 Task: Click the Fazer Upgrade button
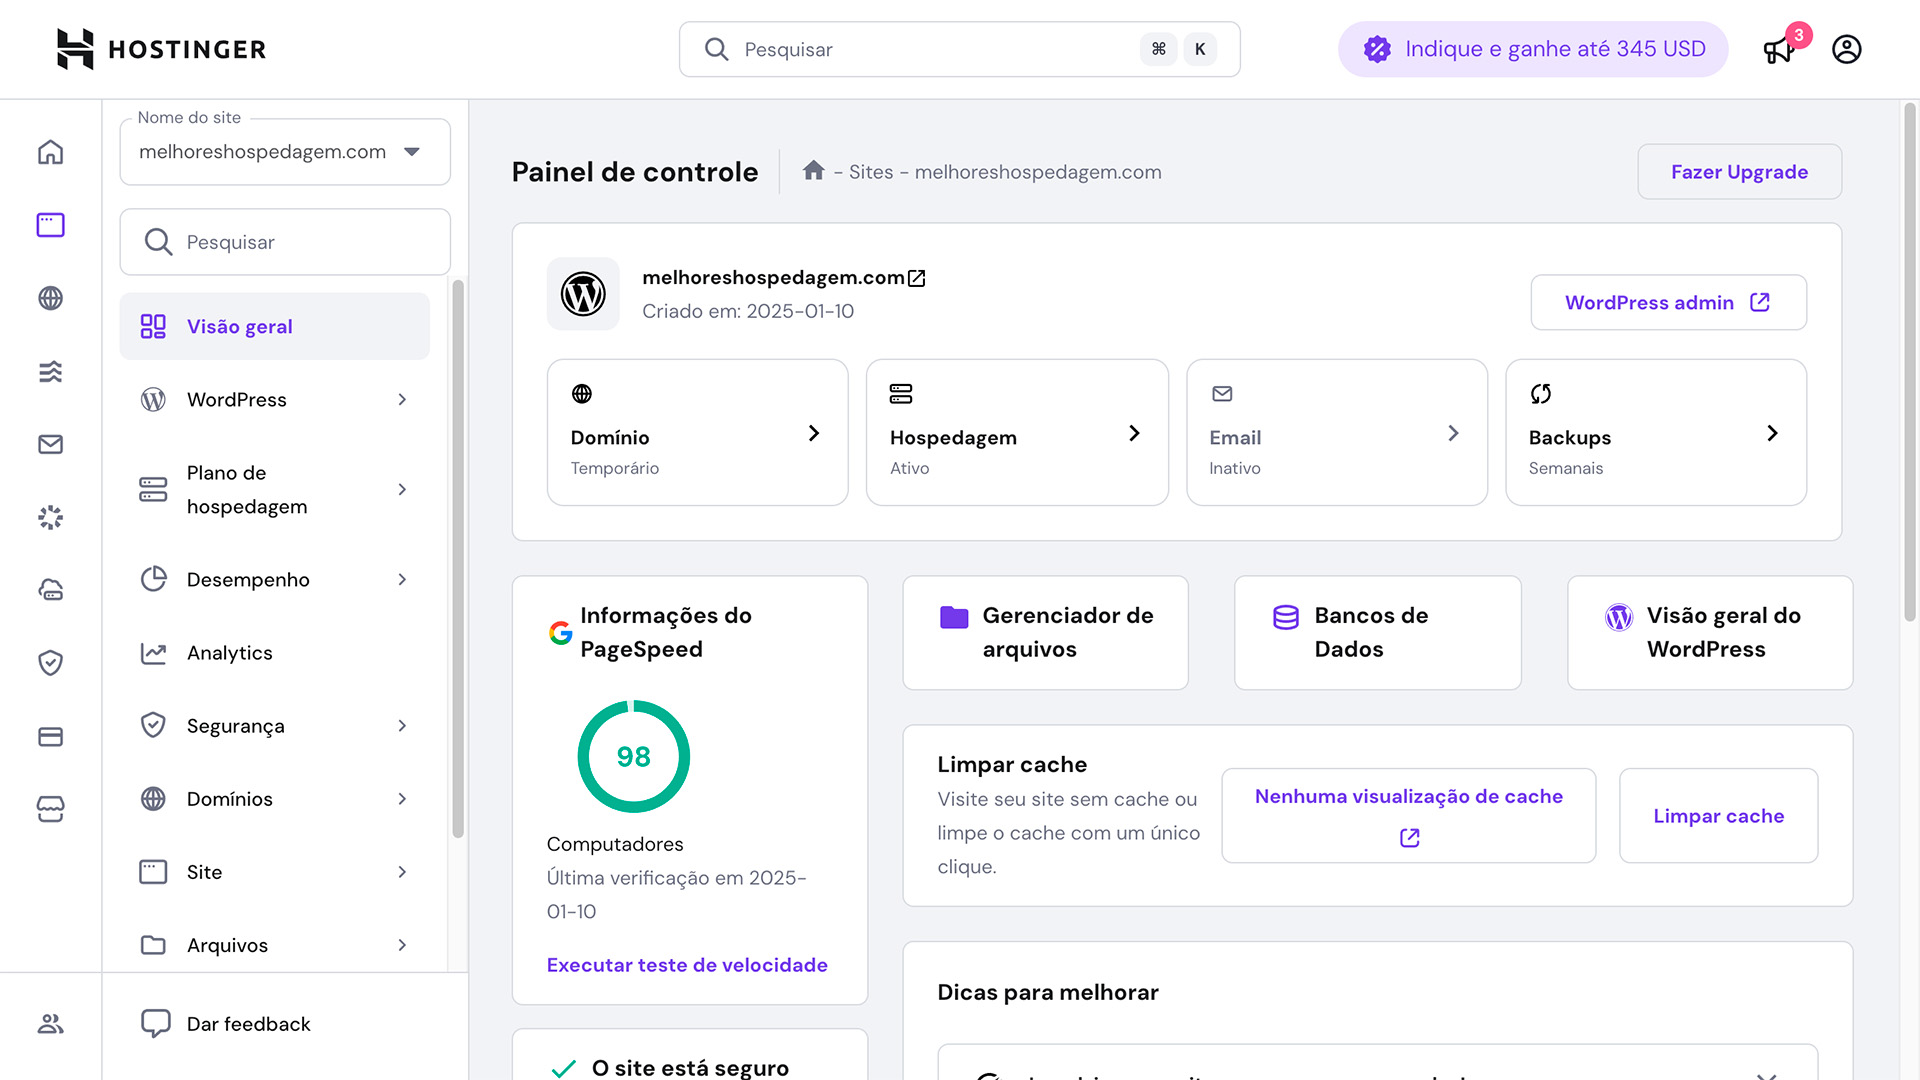[1739, 172]
